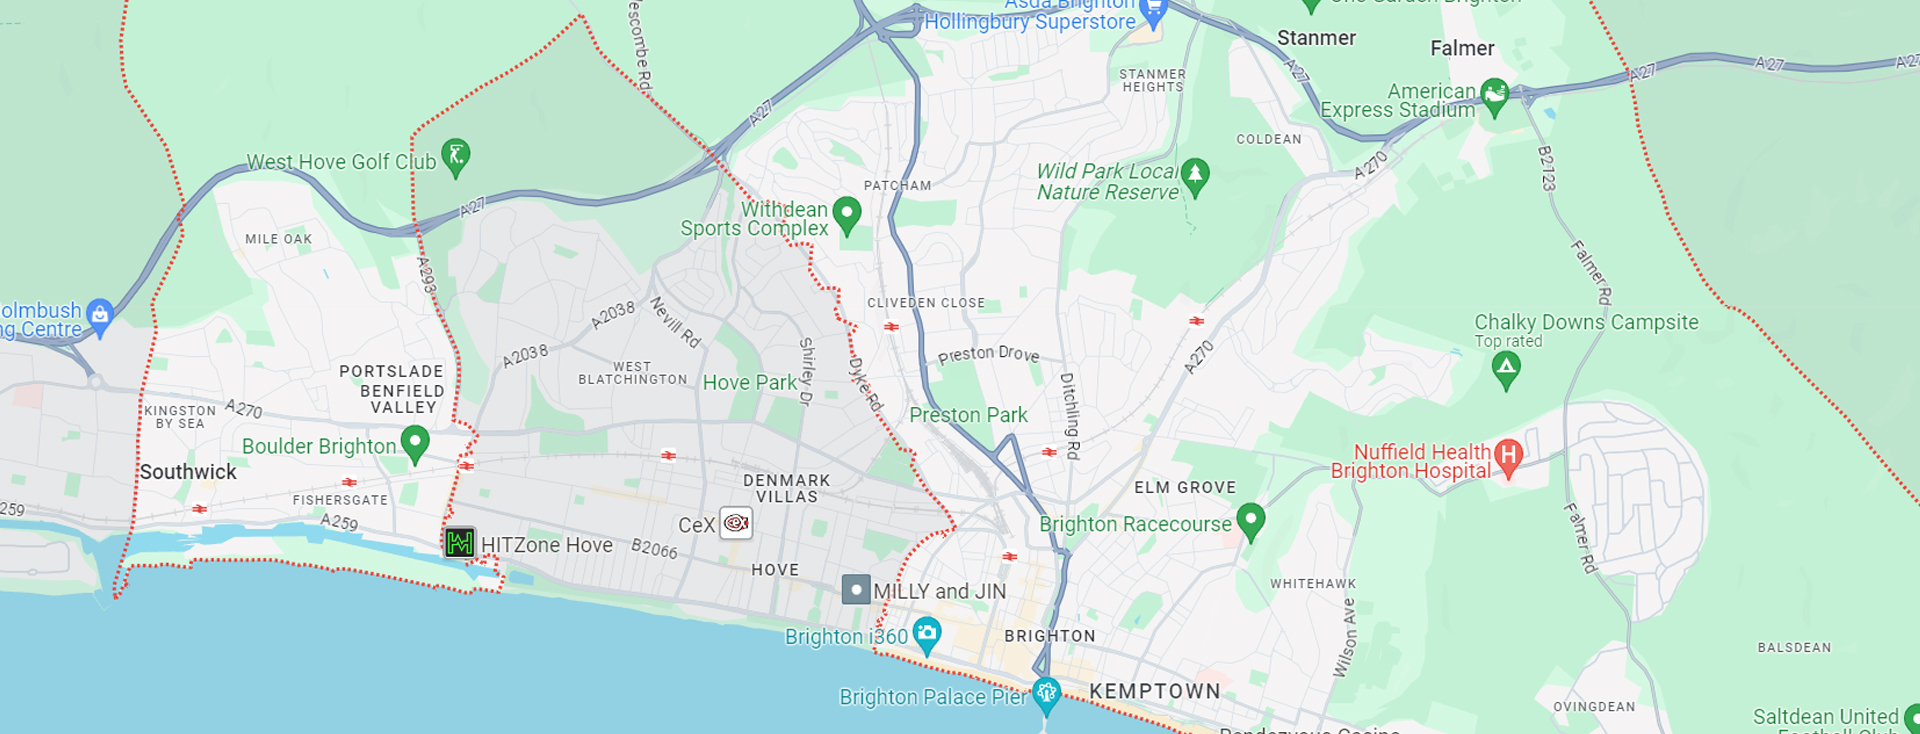
Task: Click the CeX shop icon
Action: [x=736, y=523]
